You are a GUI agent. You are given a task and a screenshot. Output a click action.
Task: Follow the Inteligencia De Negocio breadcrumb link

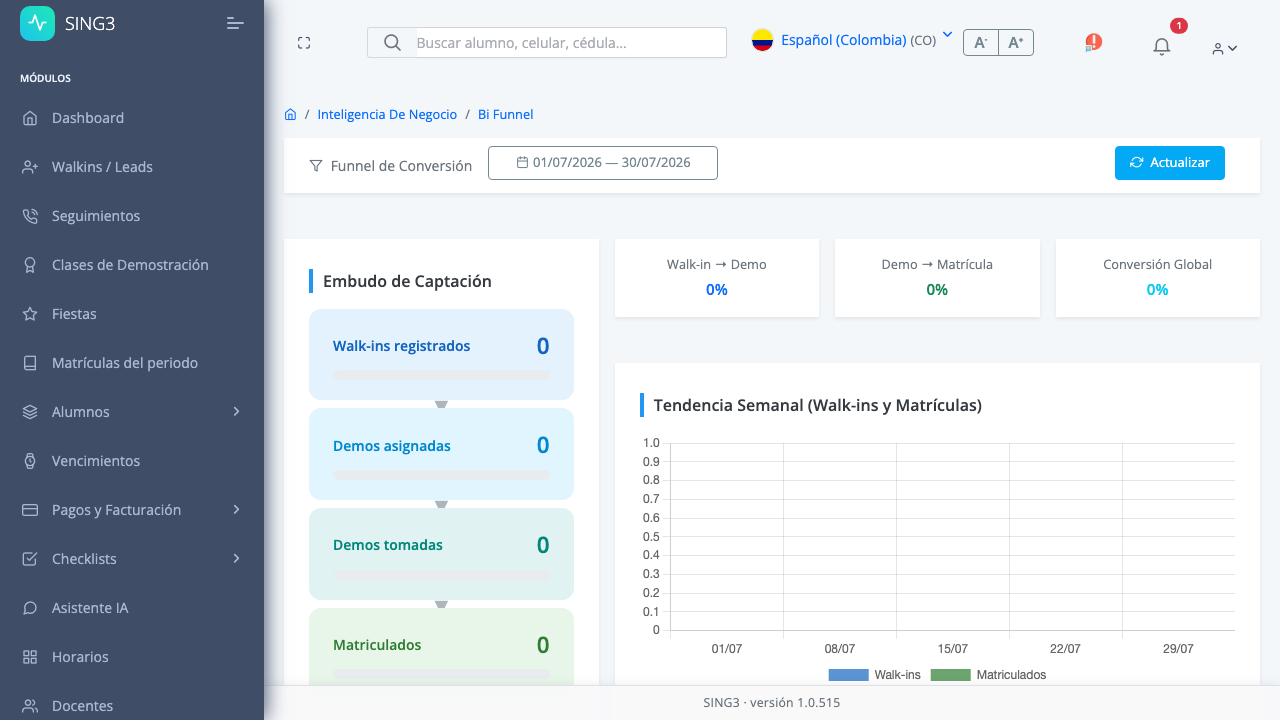pyautogui.click(x=387, y=114)
